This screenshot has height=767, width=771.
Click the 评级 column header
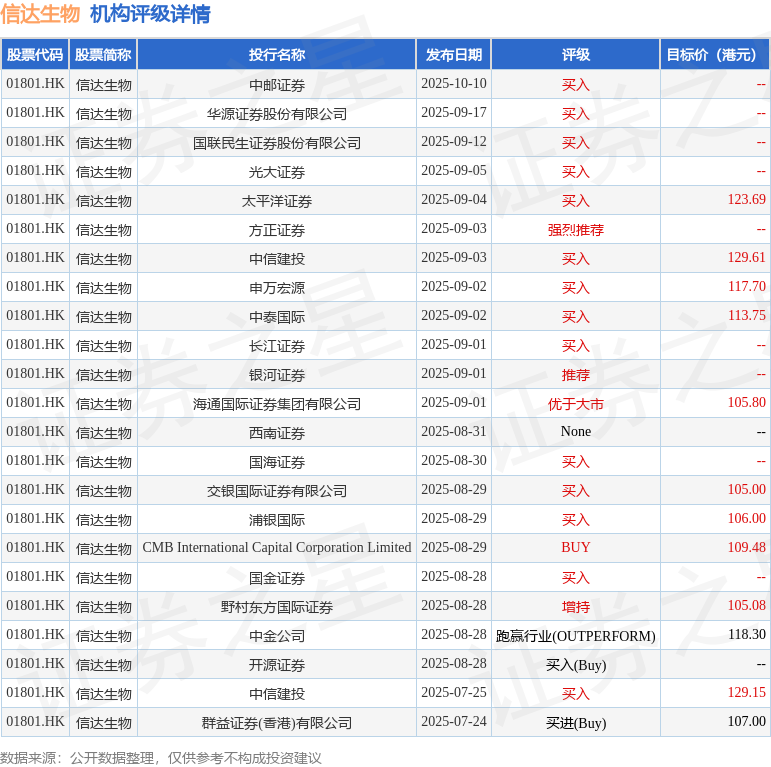tap(576, 55)
